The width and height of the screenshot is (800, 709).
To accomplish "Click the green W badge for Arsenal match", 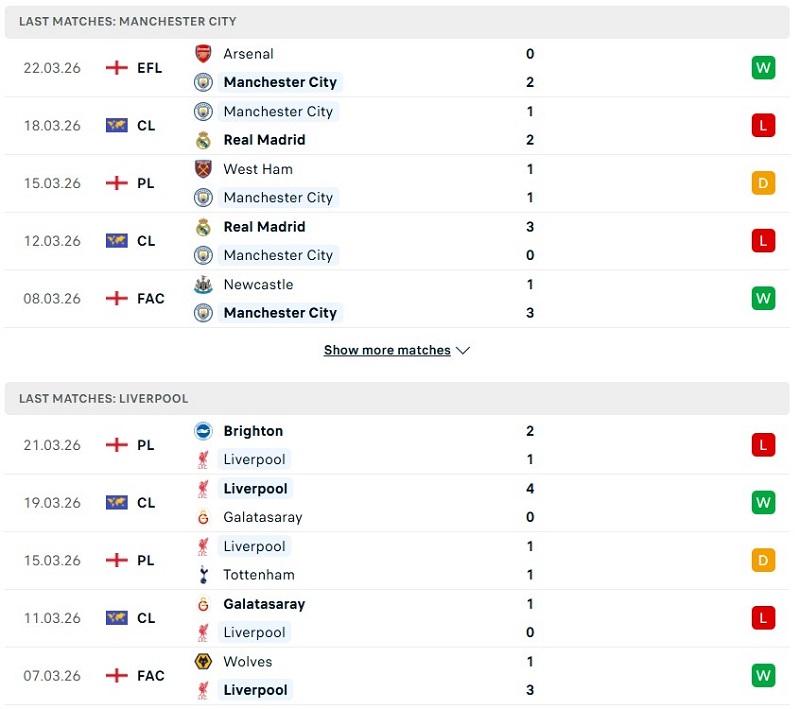I will click(763, 68).
